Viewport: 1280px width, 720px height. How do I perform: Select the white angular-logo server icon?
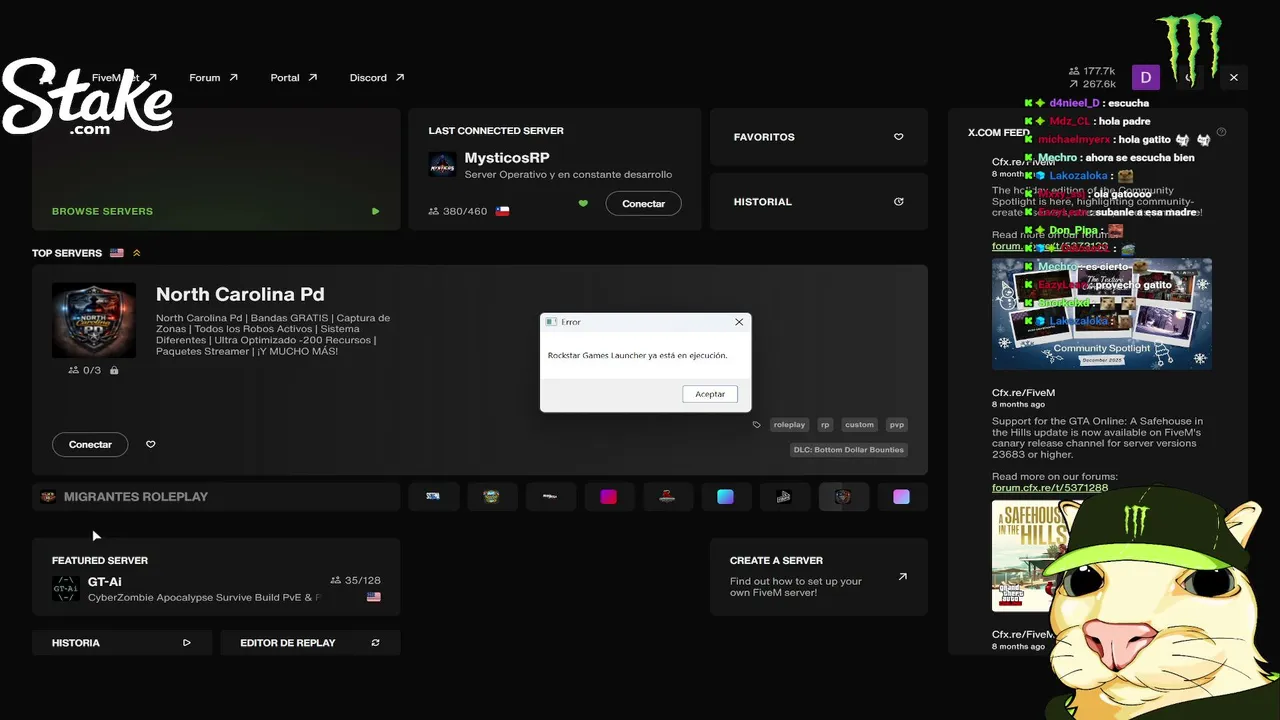click(784, 497)
